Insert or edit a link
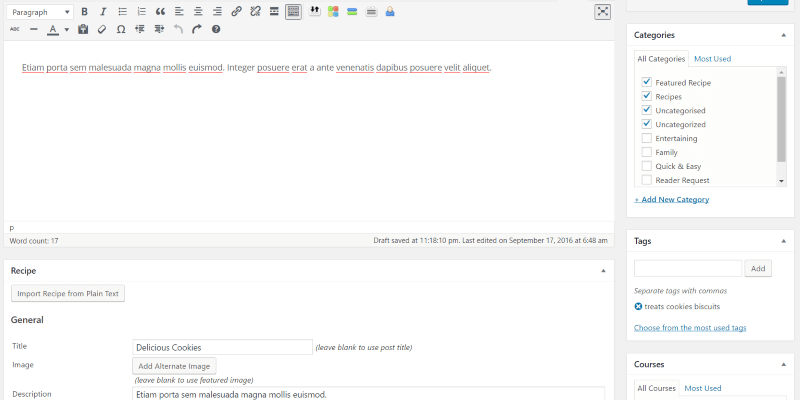 [x=236, y=12]
